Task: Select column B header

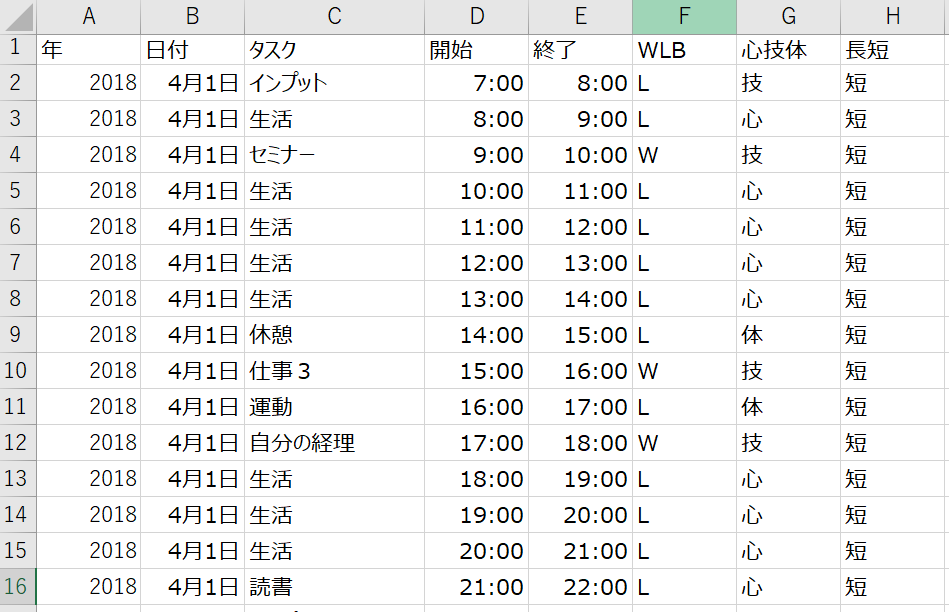Action: [x=192, y=16]
